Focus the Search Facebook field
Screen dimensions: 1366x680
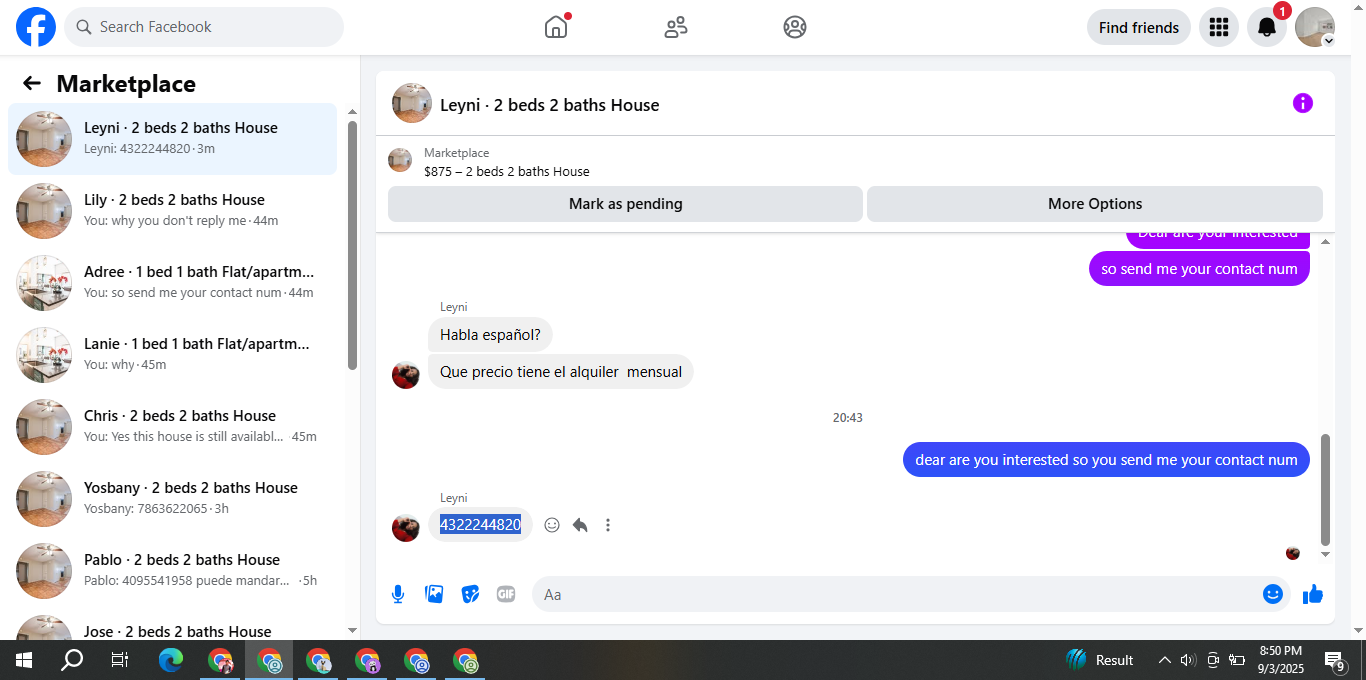tap(204, 27)
